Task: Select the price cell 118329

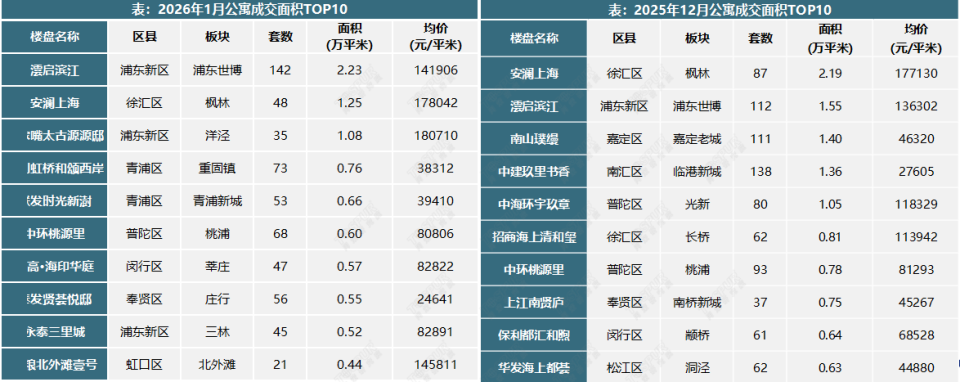Action: (915, 204)
